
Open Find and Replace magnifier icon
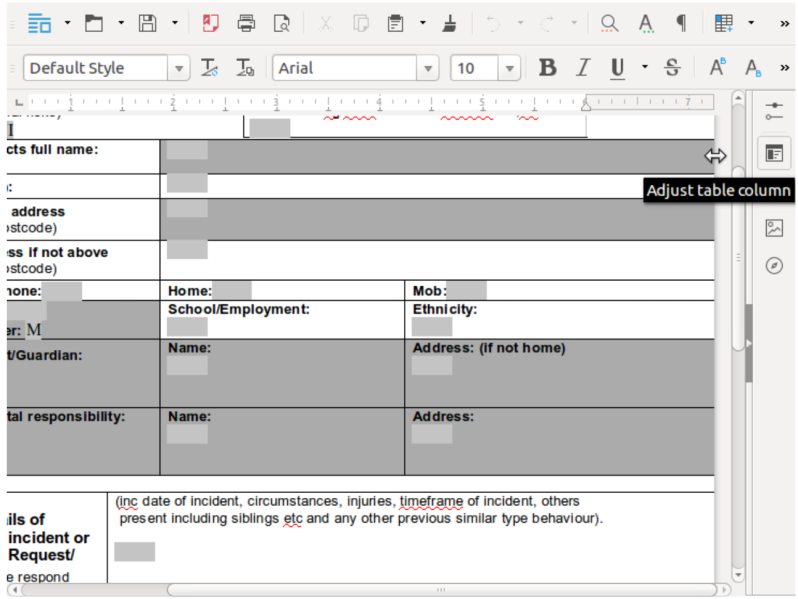tap(609, 23)
